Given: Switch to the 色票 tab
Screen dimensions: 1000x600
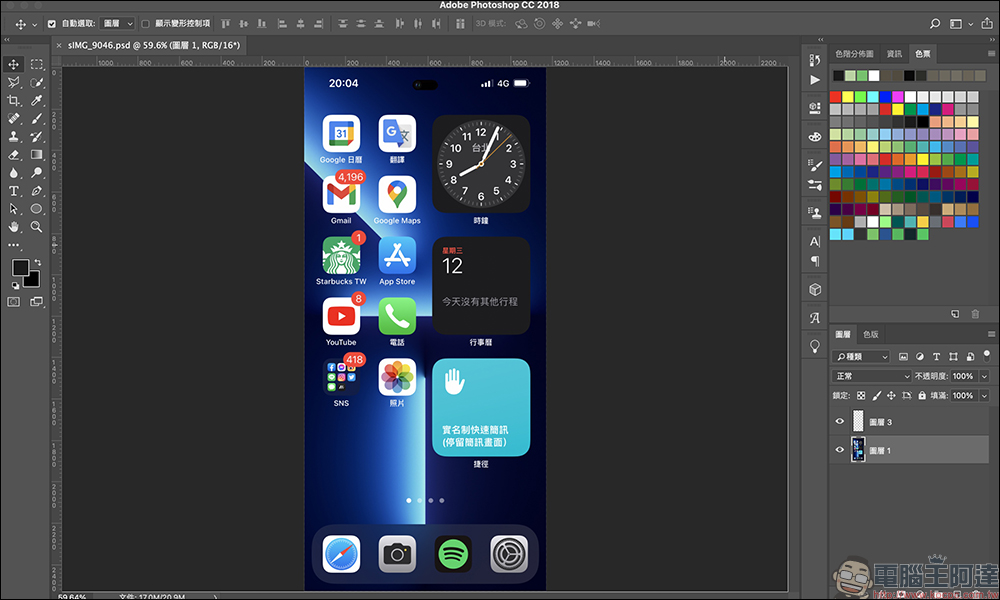Looking at the screenshot, I should (x=922, y=54).
